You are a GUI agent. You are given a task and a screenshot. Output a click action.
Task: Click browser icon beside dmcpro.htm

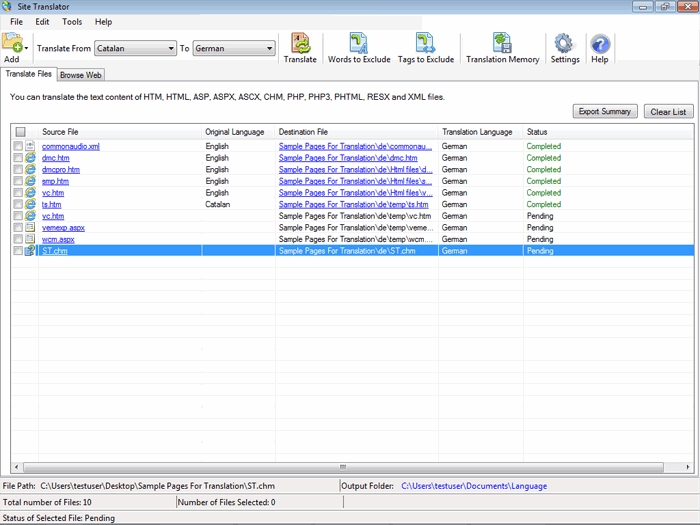point(30,169)
